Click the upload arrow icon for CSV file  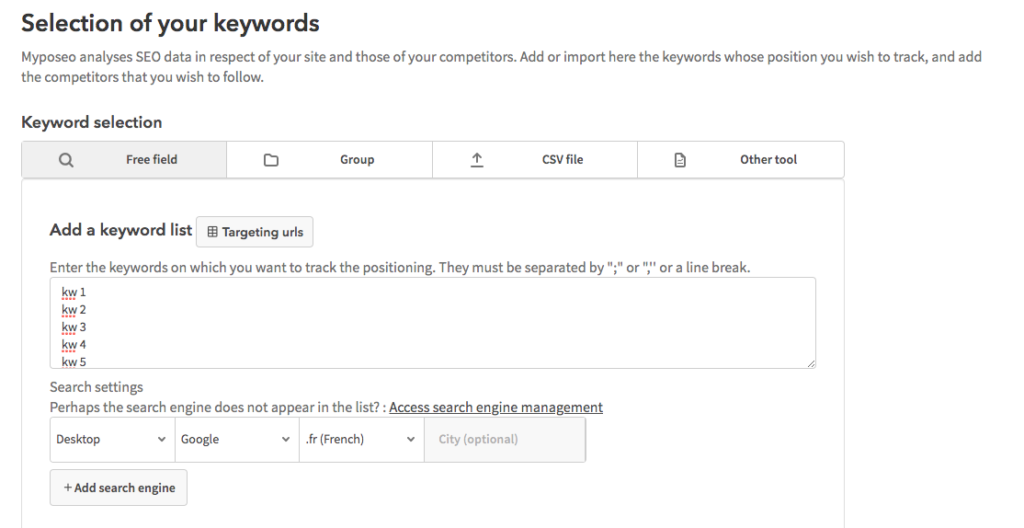tap(477, 160)
